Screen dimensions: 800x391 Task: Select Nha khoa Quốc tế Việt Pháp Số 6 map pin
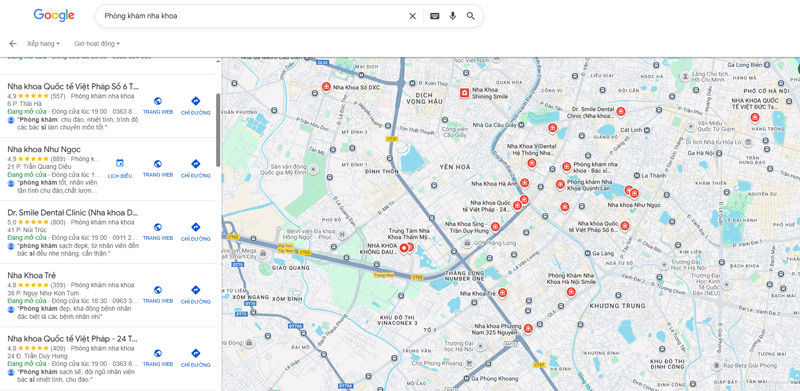point(624,226)
